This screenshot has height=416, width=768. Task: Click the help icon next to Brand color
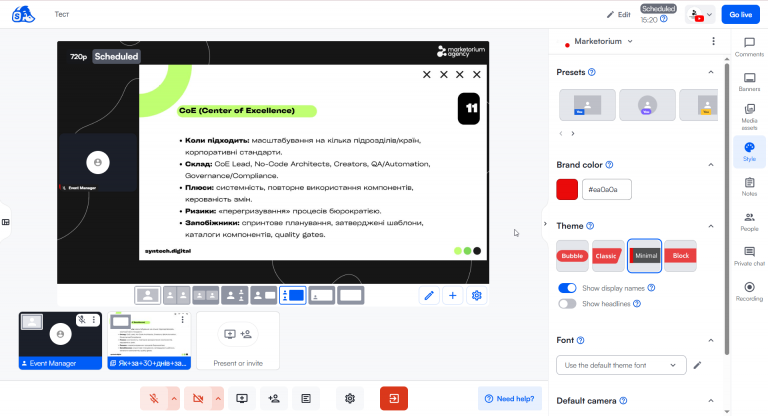tap(609, 165)
